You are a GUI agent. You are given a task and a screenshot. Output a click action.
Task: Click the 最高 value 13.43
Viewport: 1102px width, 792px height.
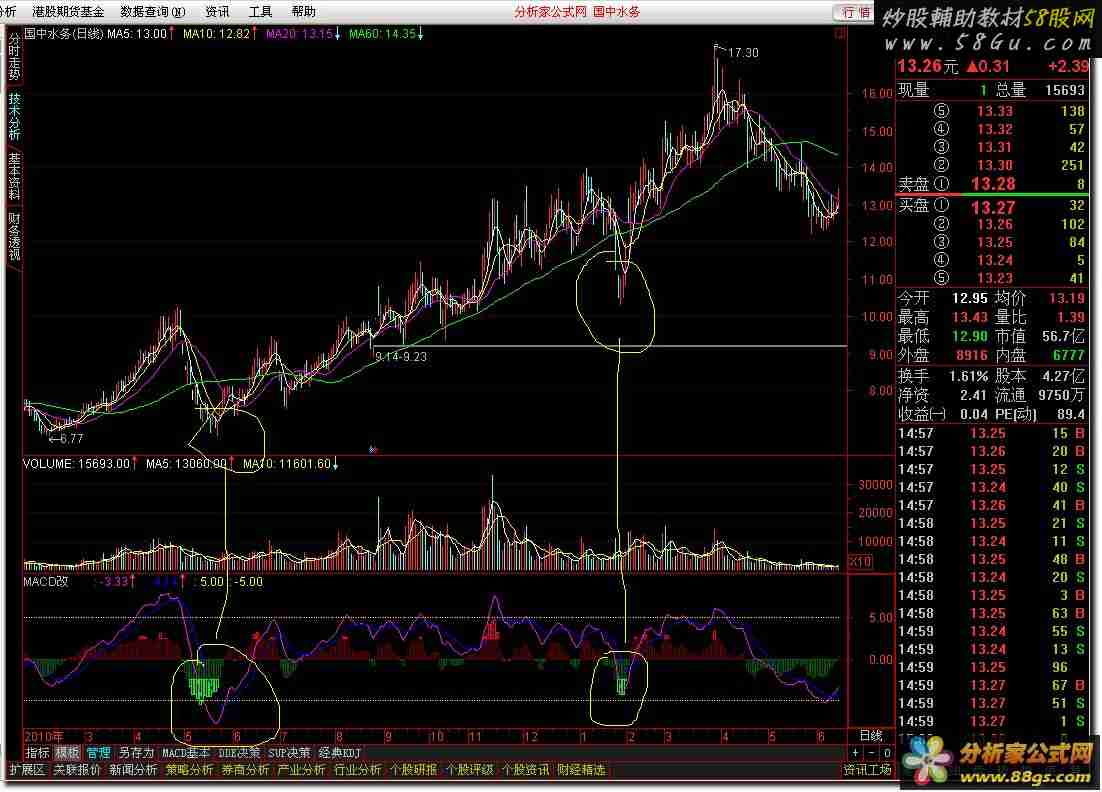(969, 317)
